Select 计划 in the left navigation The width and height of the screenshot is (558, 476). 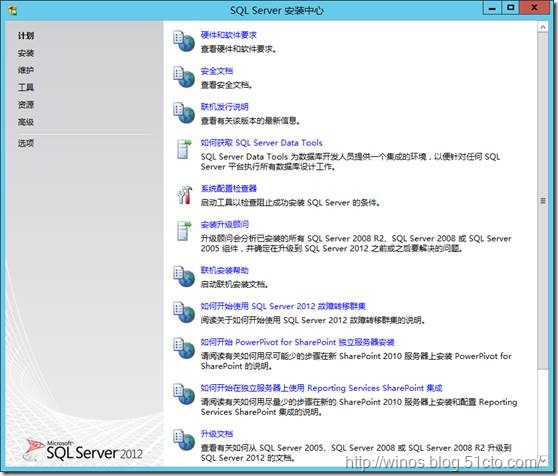tap(26, 36)
